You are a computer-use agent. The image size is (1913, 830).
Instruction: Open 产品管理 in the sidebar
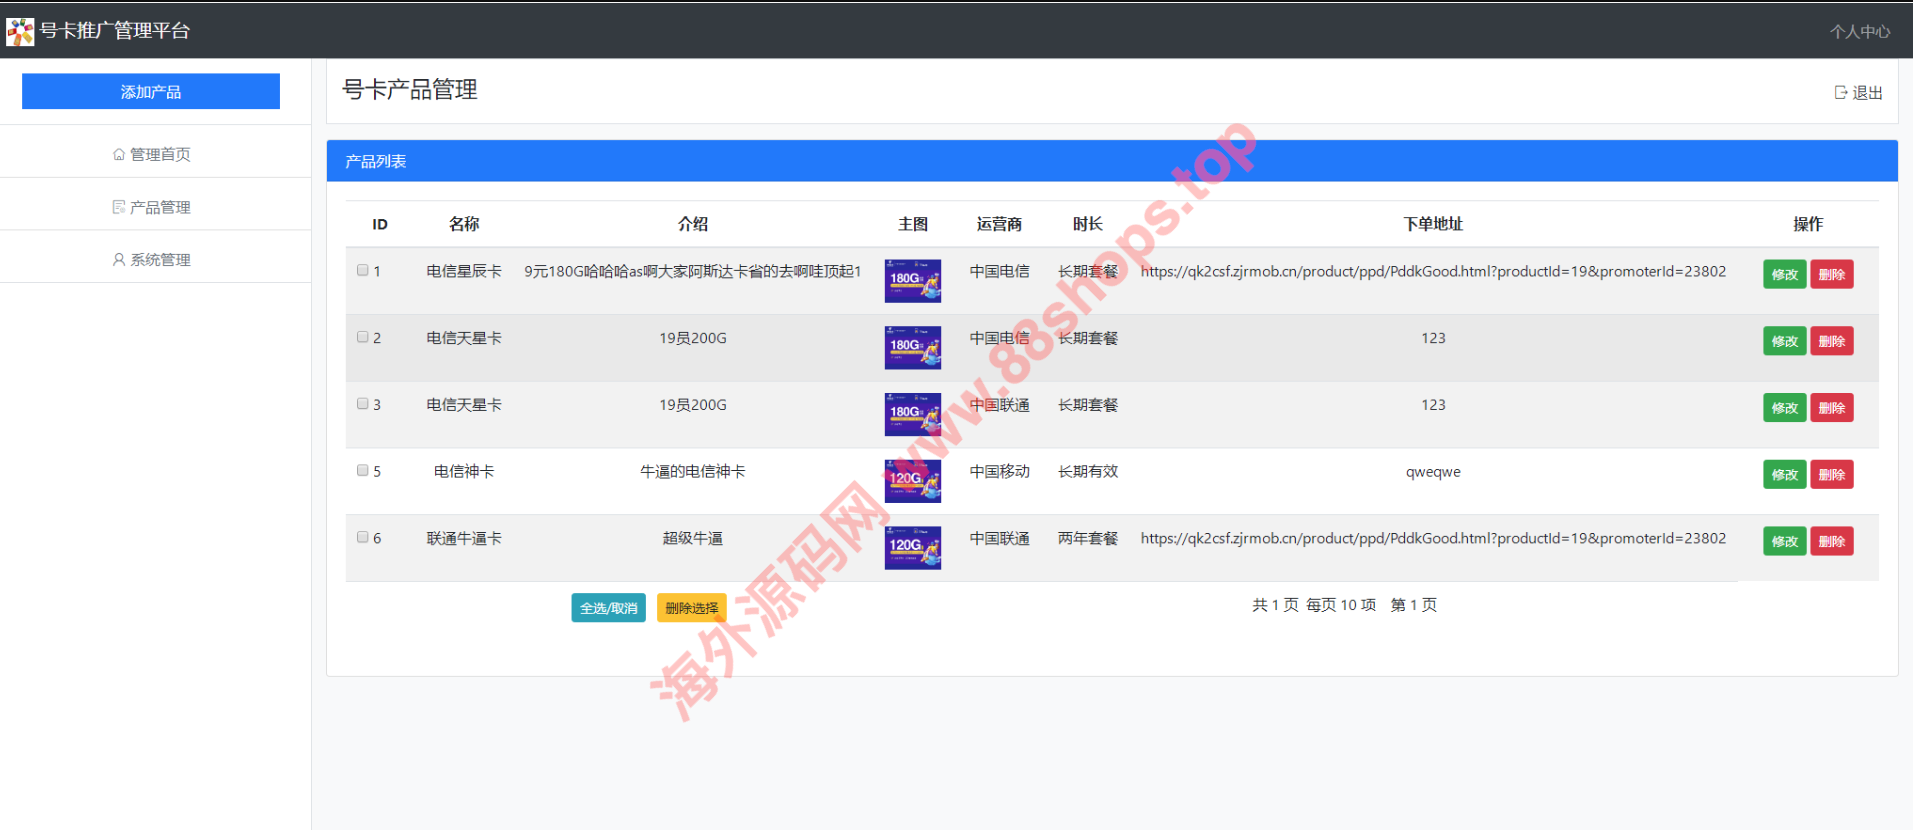point(160,207)
